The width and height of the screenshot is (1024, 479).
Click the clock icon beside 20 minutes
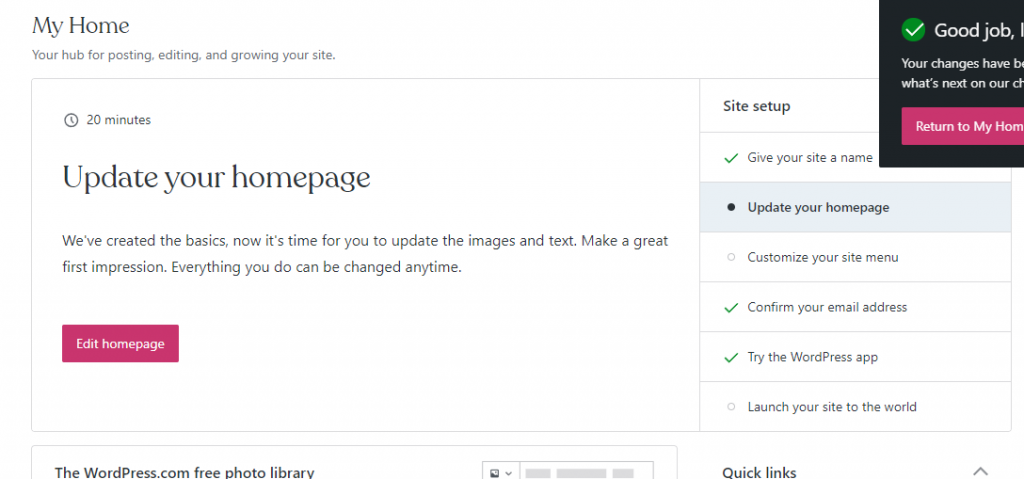[x=71, y=120]
